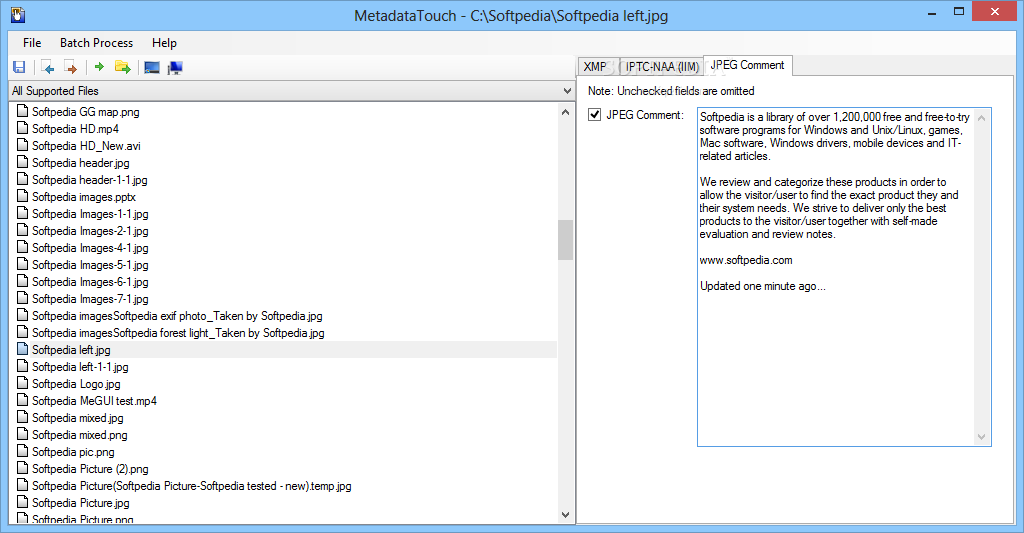Viewport: 1024px width, 533px height.
Task: Close the MetadataTouch window
Action: point(995,11)
